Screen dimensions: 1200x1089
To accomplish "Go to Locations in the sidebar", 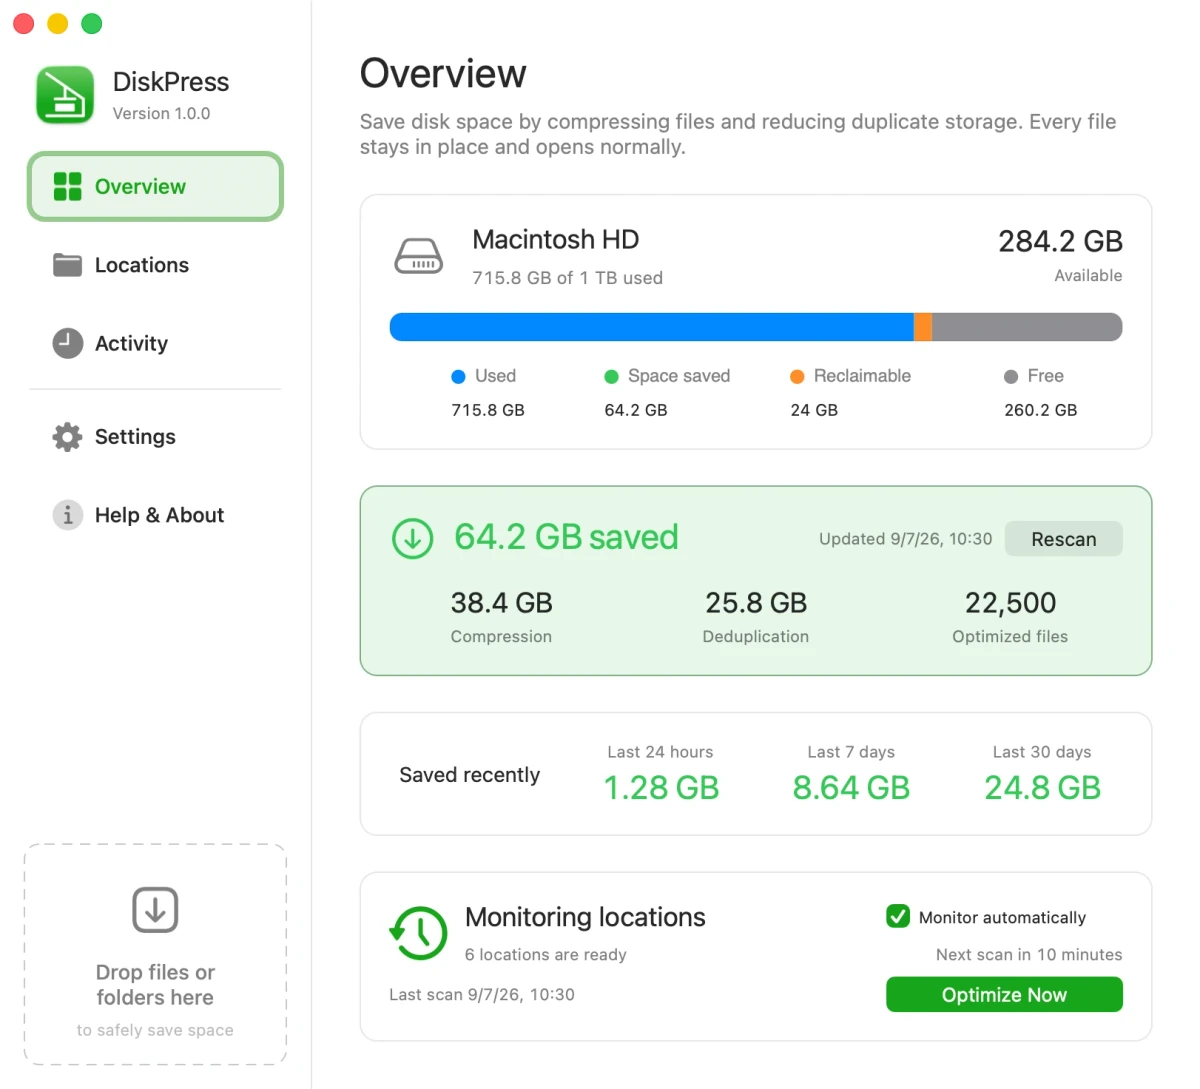I will (155, 265).
